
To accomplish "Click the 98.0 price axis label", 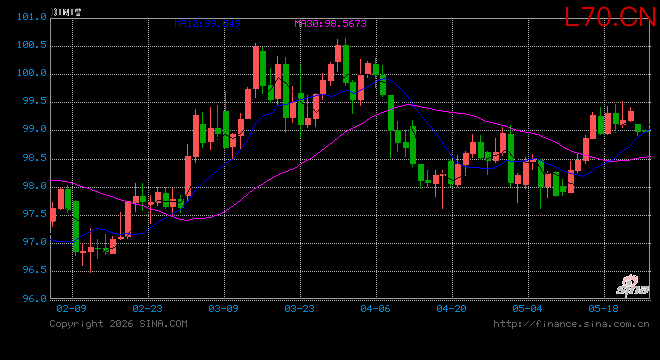I will pyautogui.click(x=35, y=186).
